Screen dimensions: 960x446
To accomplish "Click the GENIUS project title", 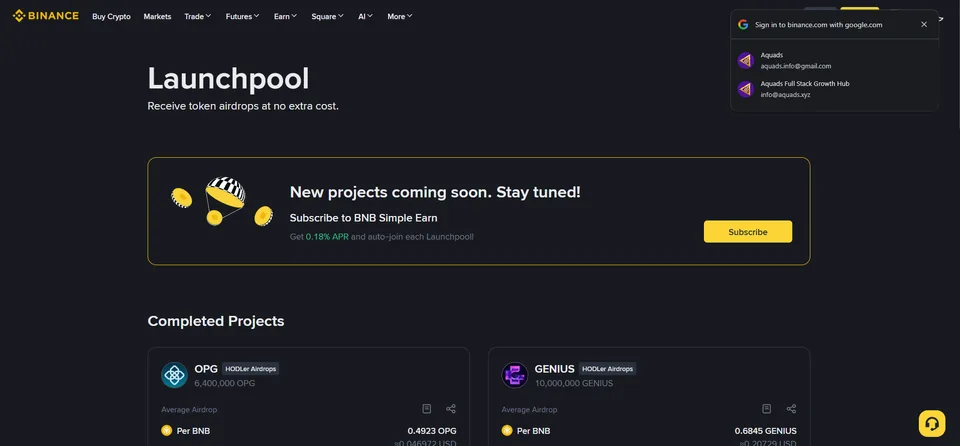I will [555, 369].
